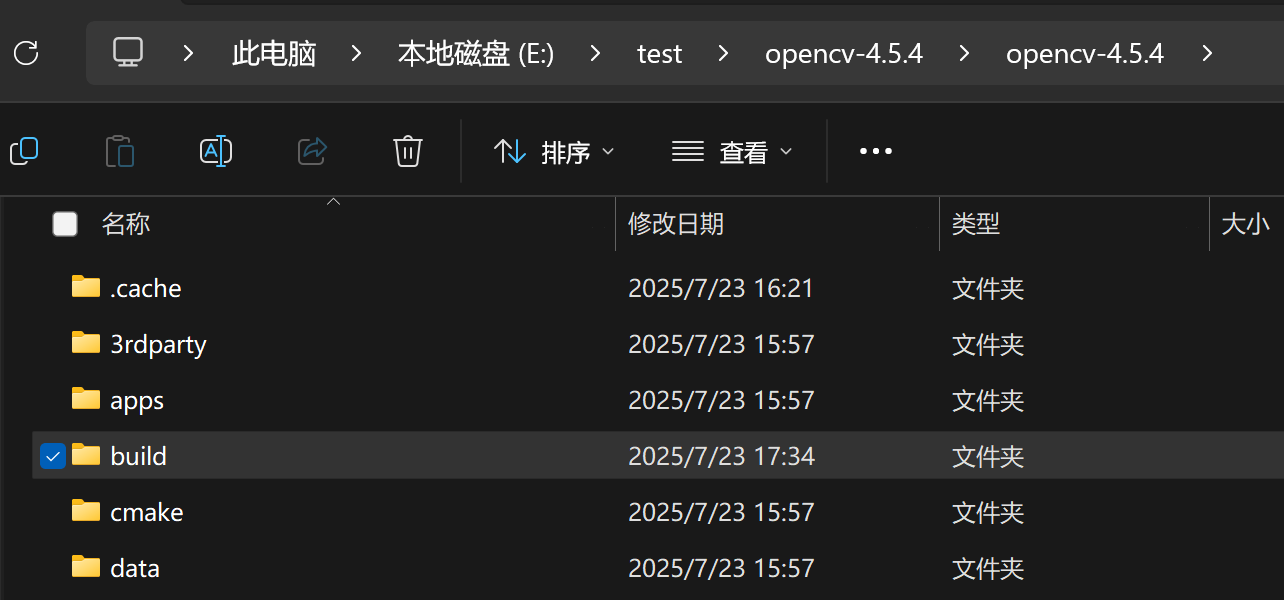This screenshot has height=600, width=1284.
Task: Sort by the 修改日期 column header
Action: pyautogui.click(x=676, y=224)
